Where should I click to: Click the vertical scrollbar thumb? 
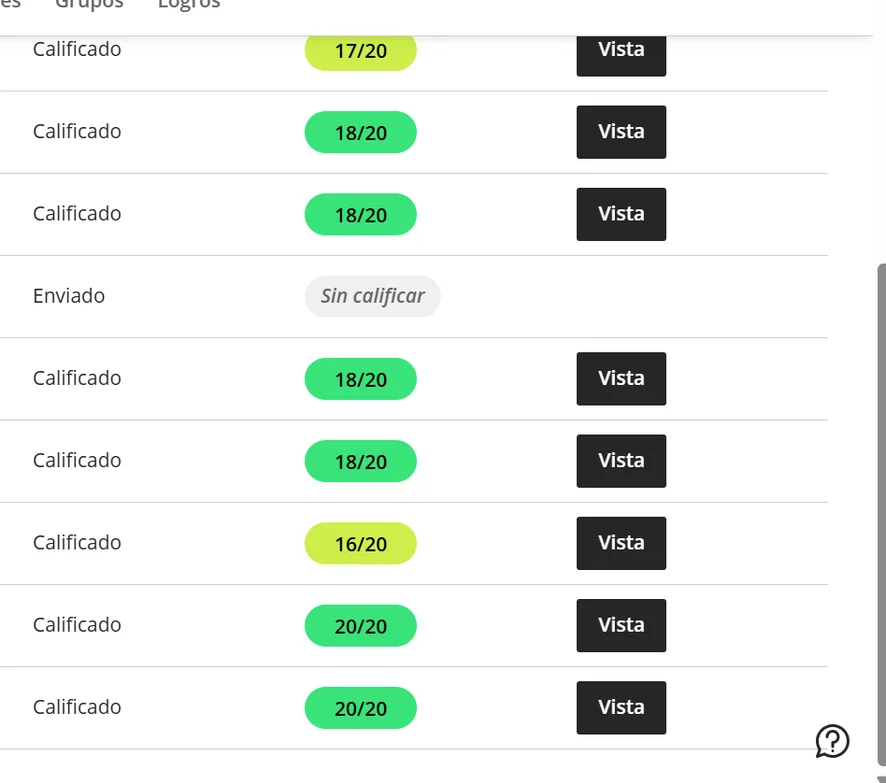tap(881, 500)
